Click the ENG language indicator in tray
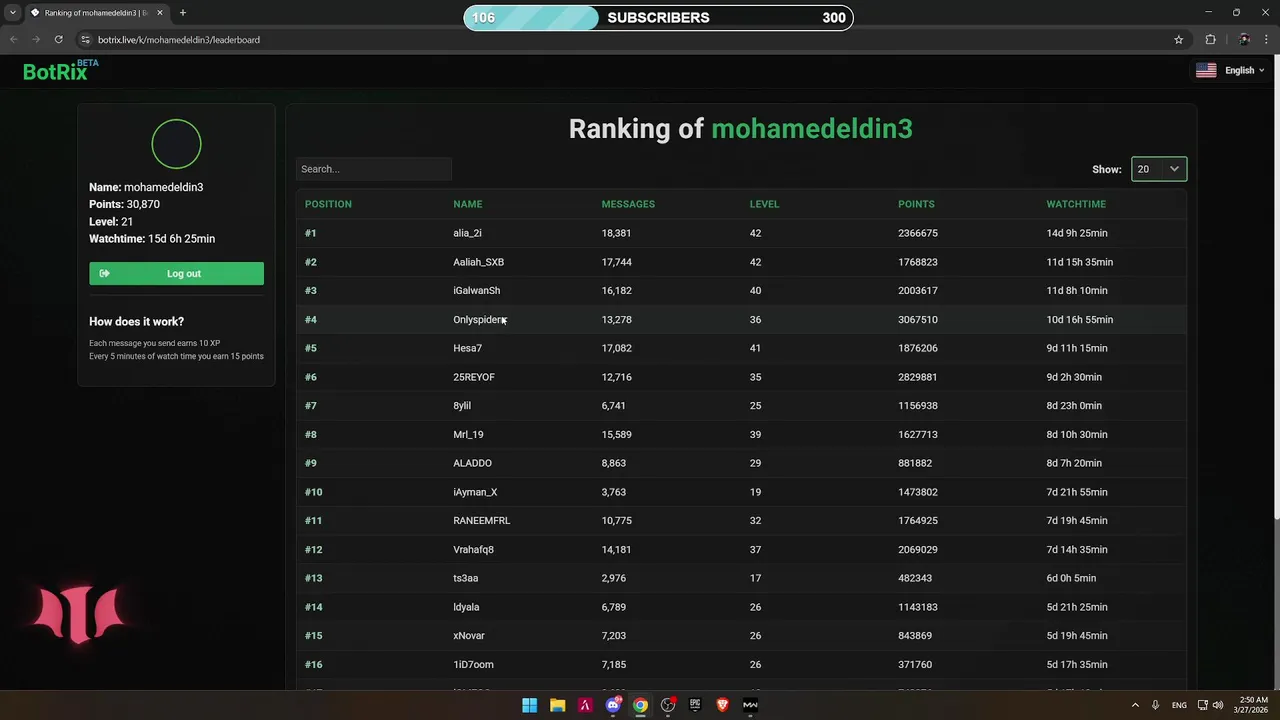The height and width of the screenshot is (720, 1280). (x=1179, y=705)
